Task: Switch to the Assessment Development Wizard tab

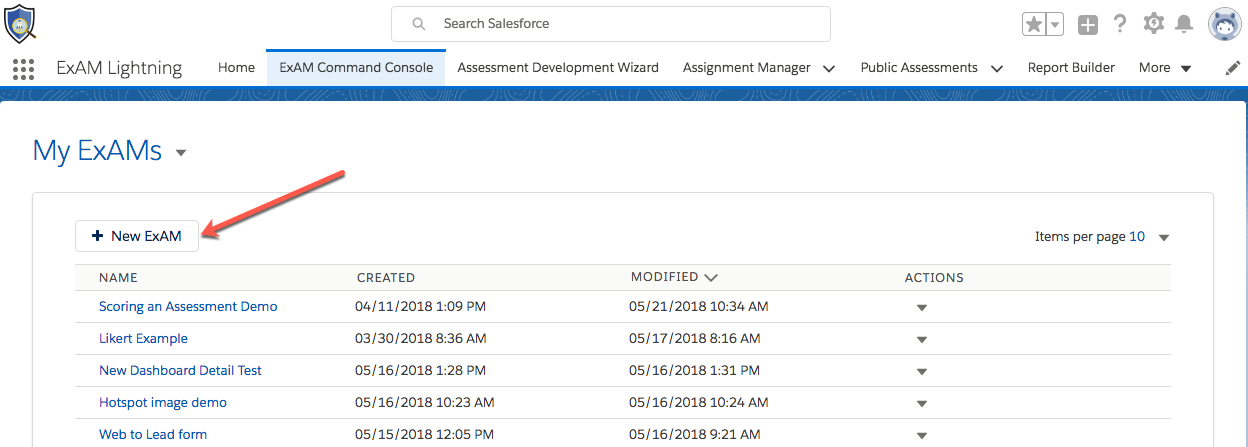Action: (x=558, y=68)
